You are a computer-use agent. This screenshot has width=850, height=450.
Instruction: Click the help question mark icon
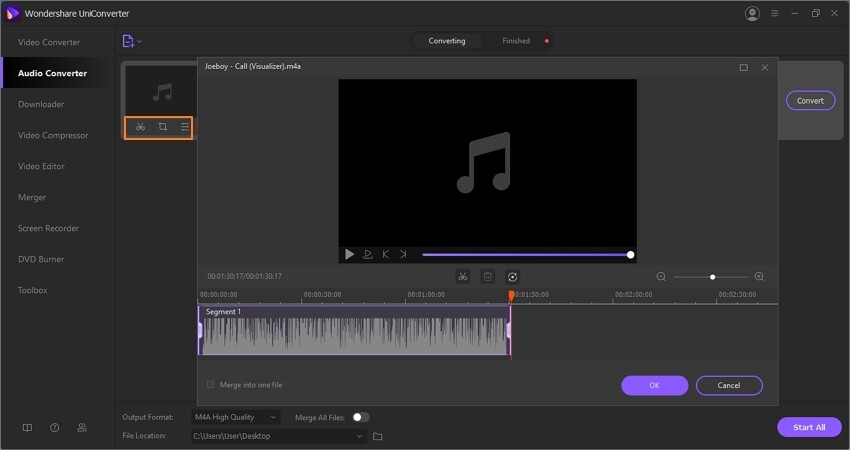55,428
